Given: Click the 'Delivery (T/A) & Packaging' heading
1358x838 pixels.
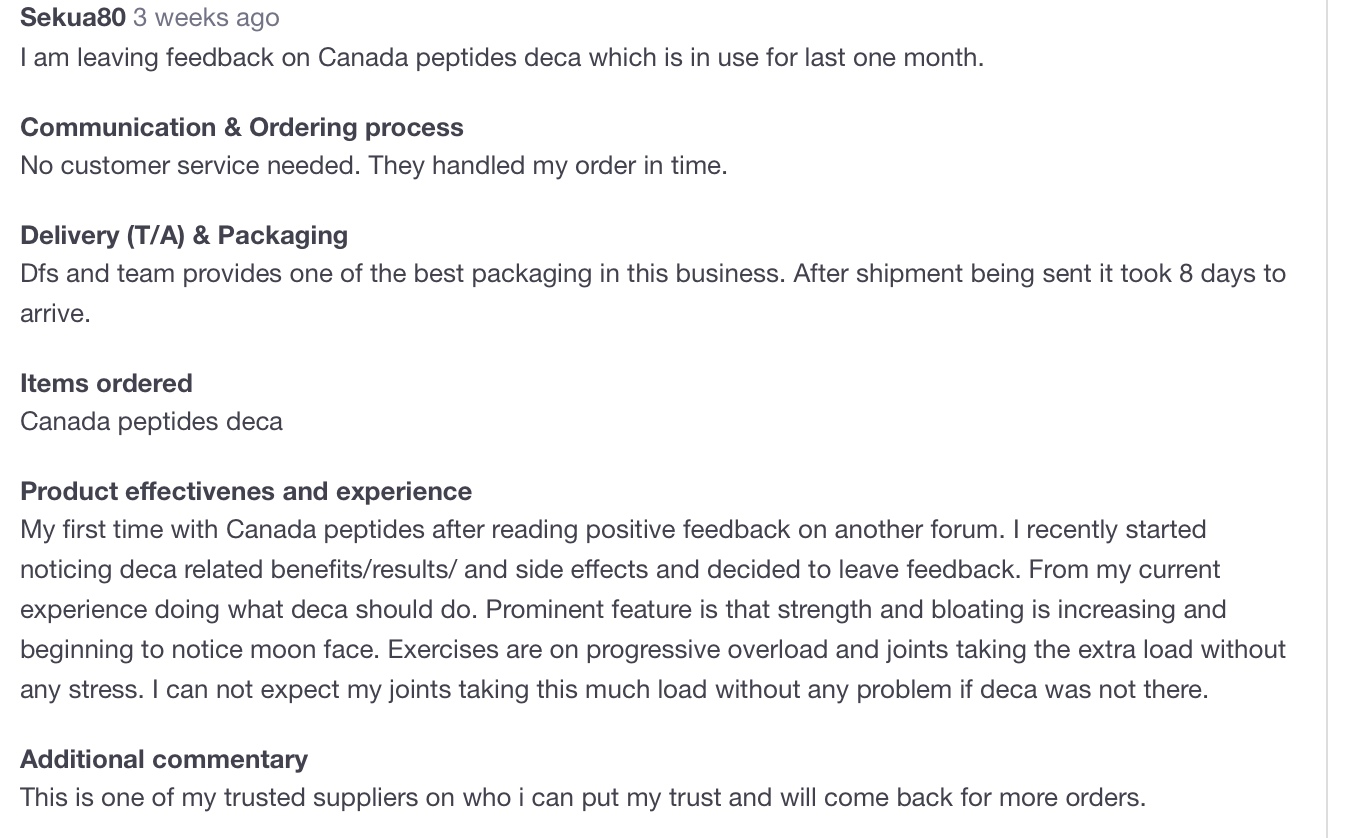Looking at the screenshot, I should click(184, 236).
